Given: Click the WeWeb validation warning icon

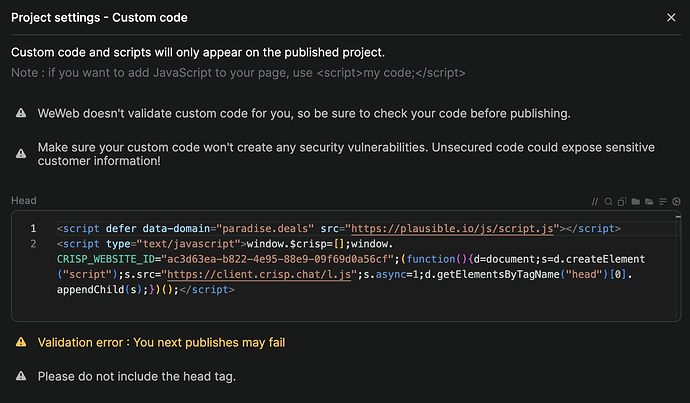Looking at the screenshot, I should pyautogui.click(x=20, y=114).
